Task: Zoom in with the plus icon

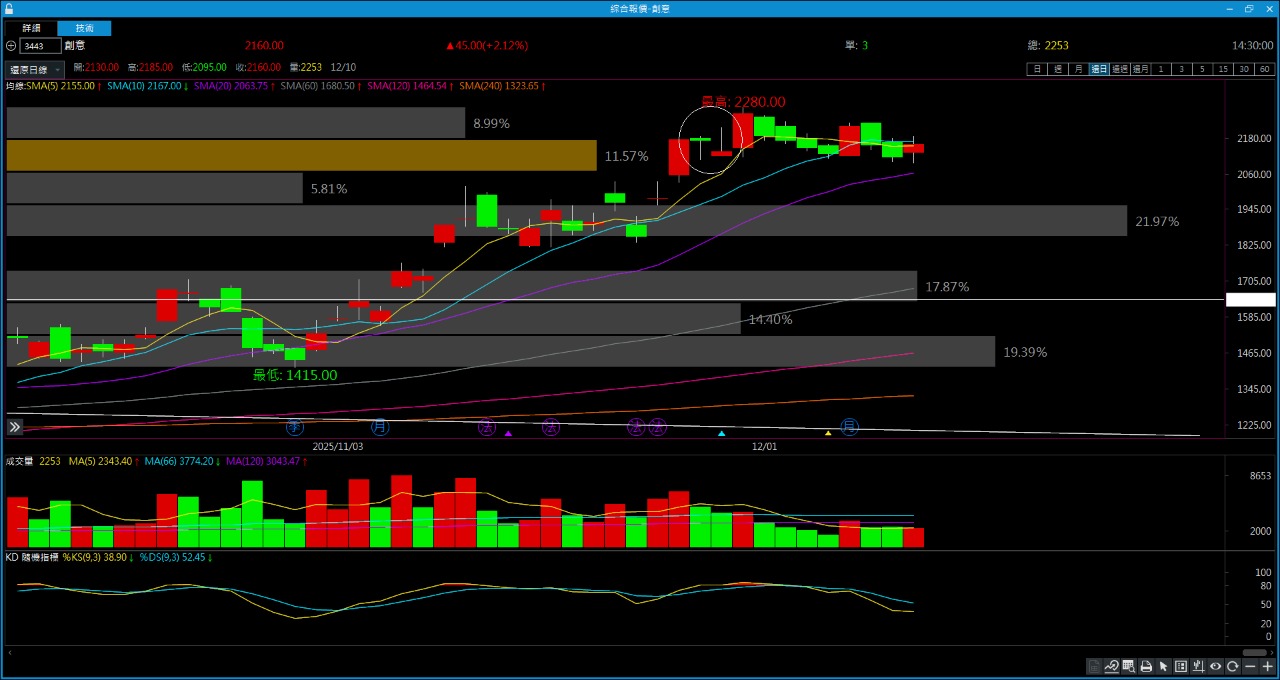Action: point(1267,666)
